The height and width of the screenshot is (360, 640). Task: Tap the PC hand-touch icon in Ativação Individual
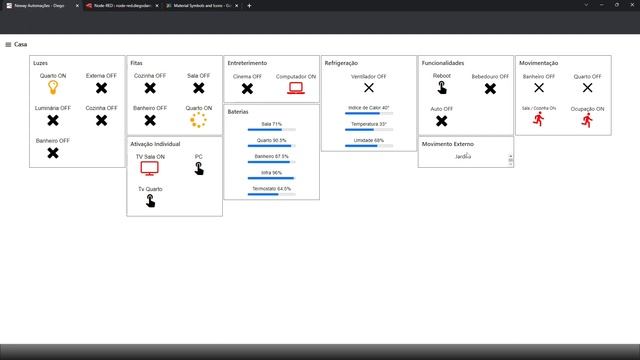click(198, 169)
